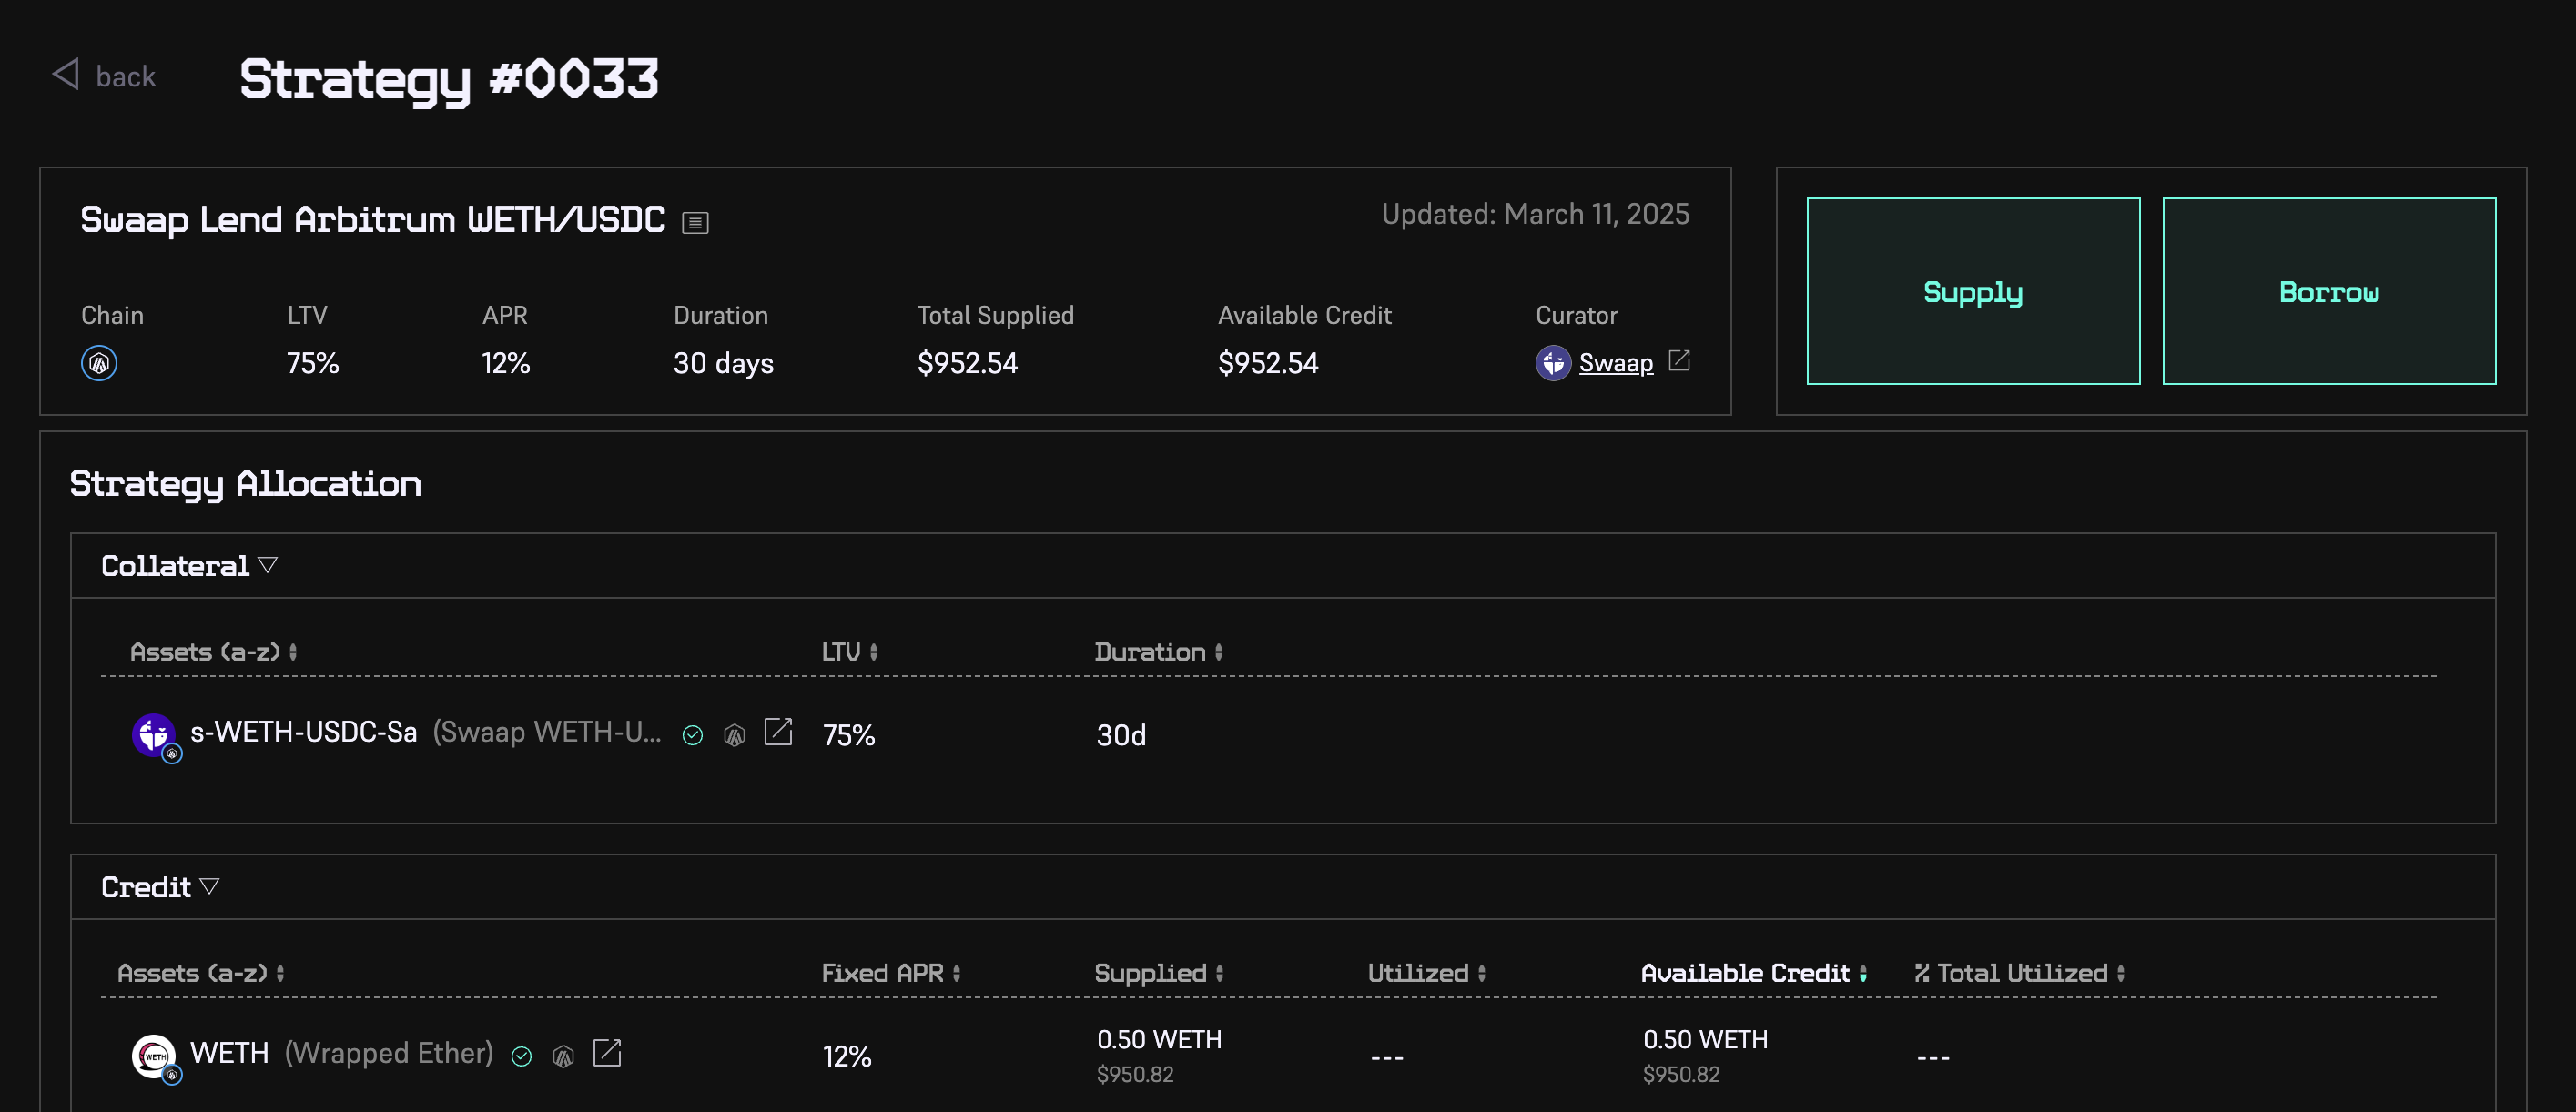
Task: Click Arbitrum icon next to s-WETH-USDC-Sa
Action: [x=735, y=736]
